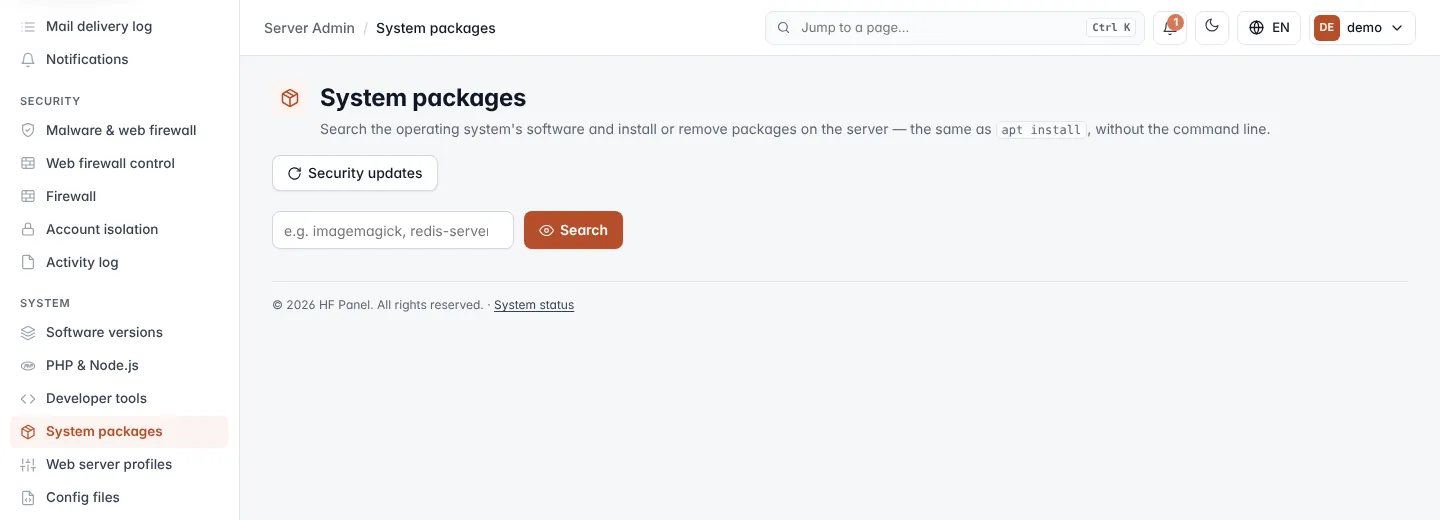This screenshot has width=1440, height=520.
Task: Click the document icon beside Config files
Action: pos(28,497)
